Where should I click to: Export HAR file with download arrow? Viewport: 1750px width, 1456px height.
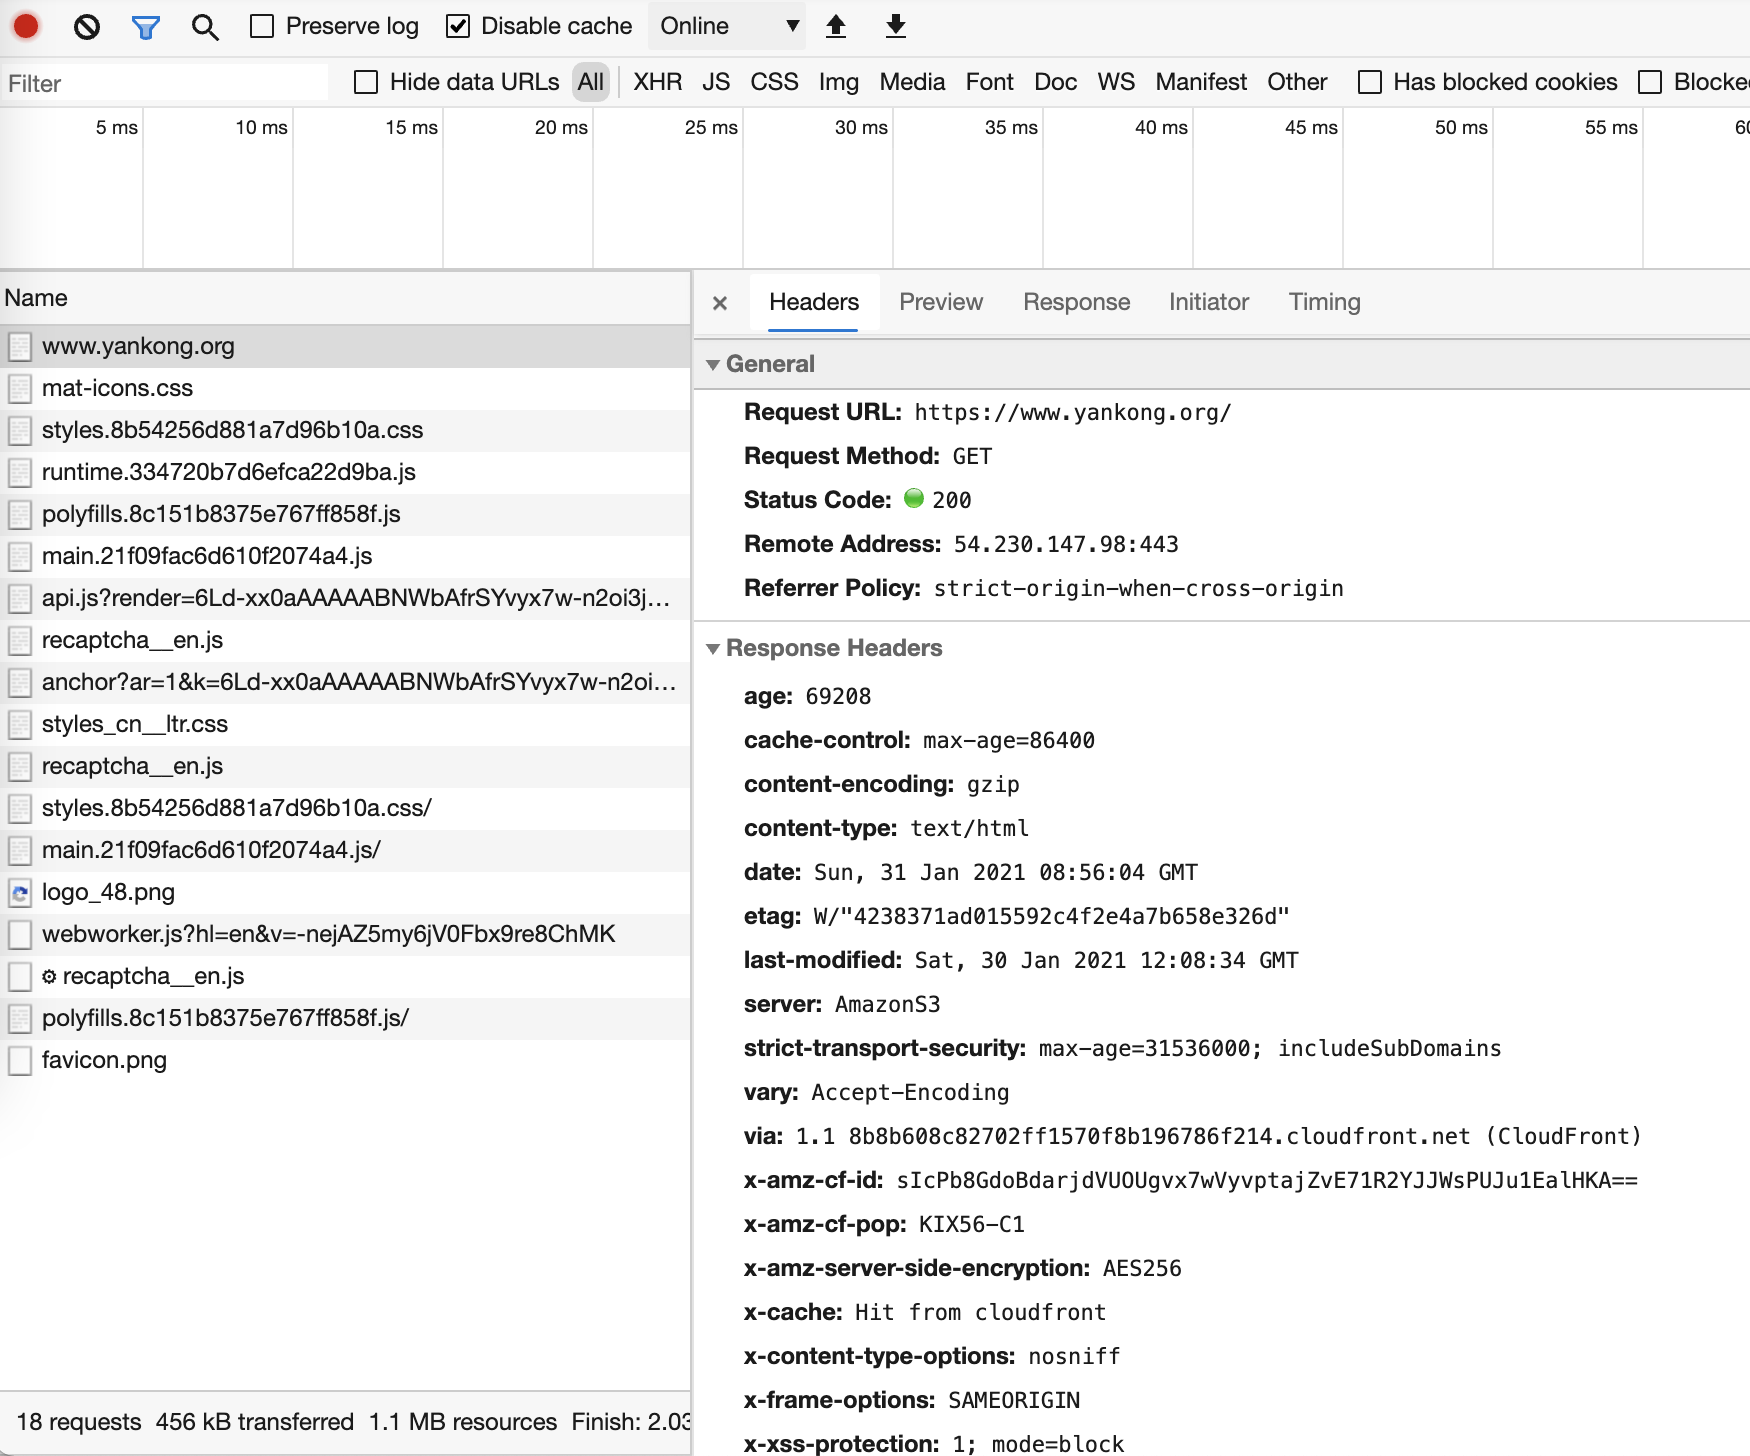896,26
